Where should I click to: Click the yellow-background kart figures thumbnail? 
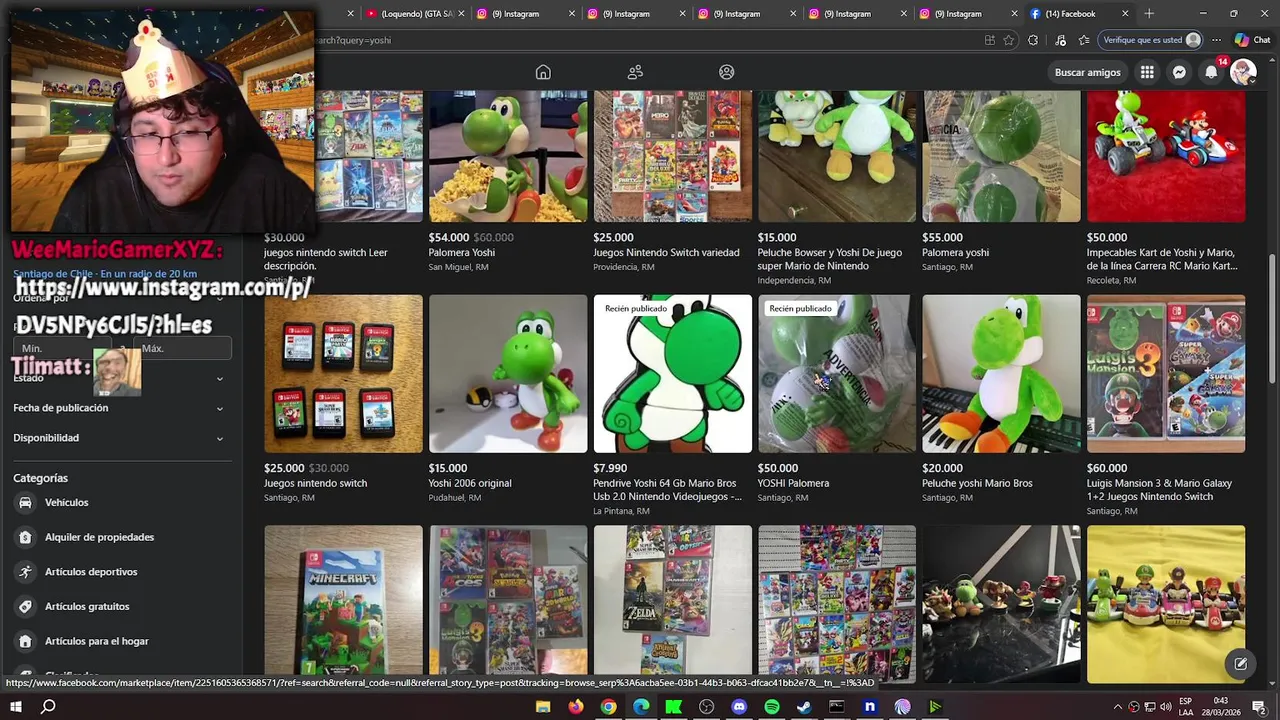tap(1166, 604)
